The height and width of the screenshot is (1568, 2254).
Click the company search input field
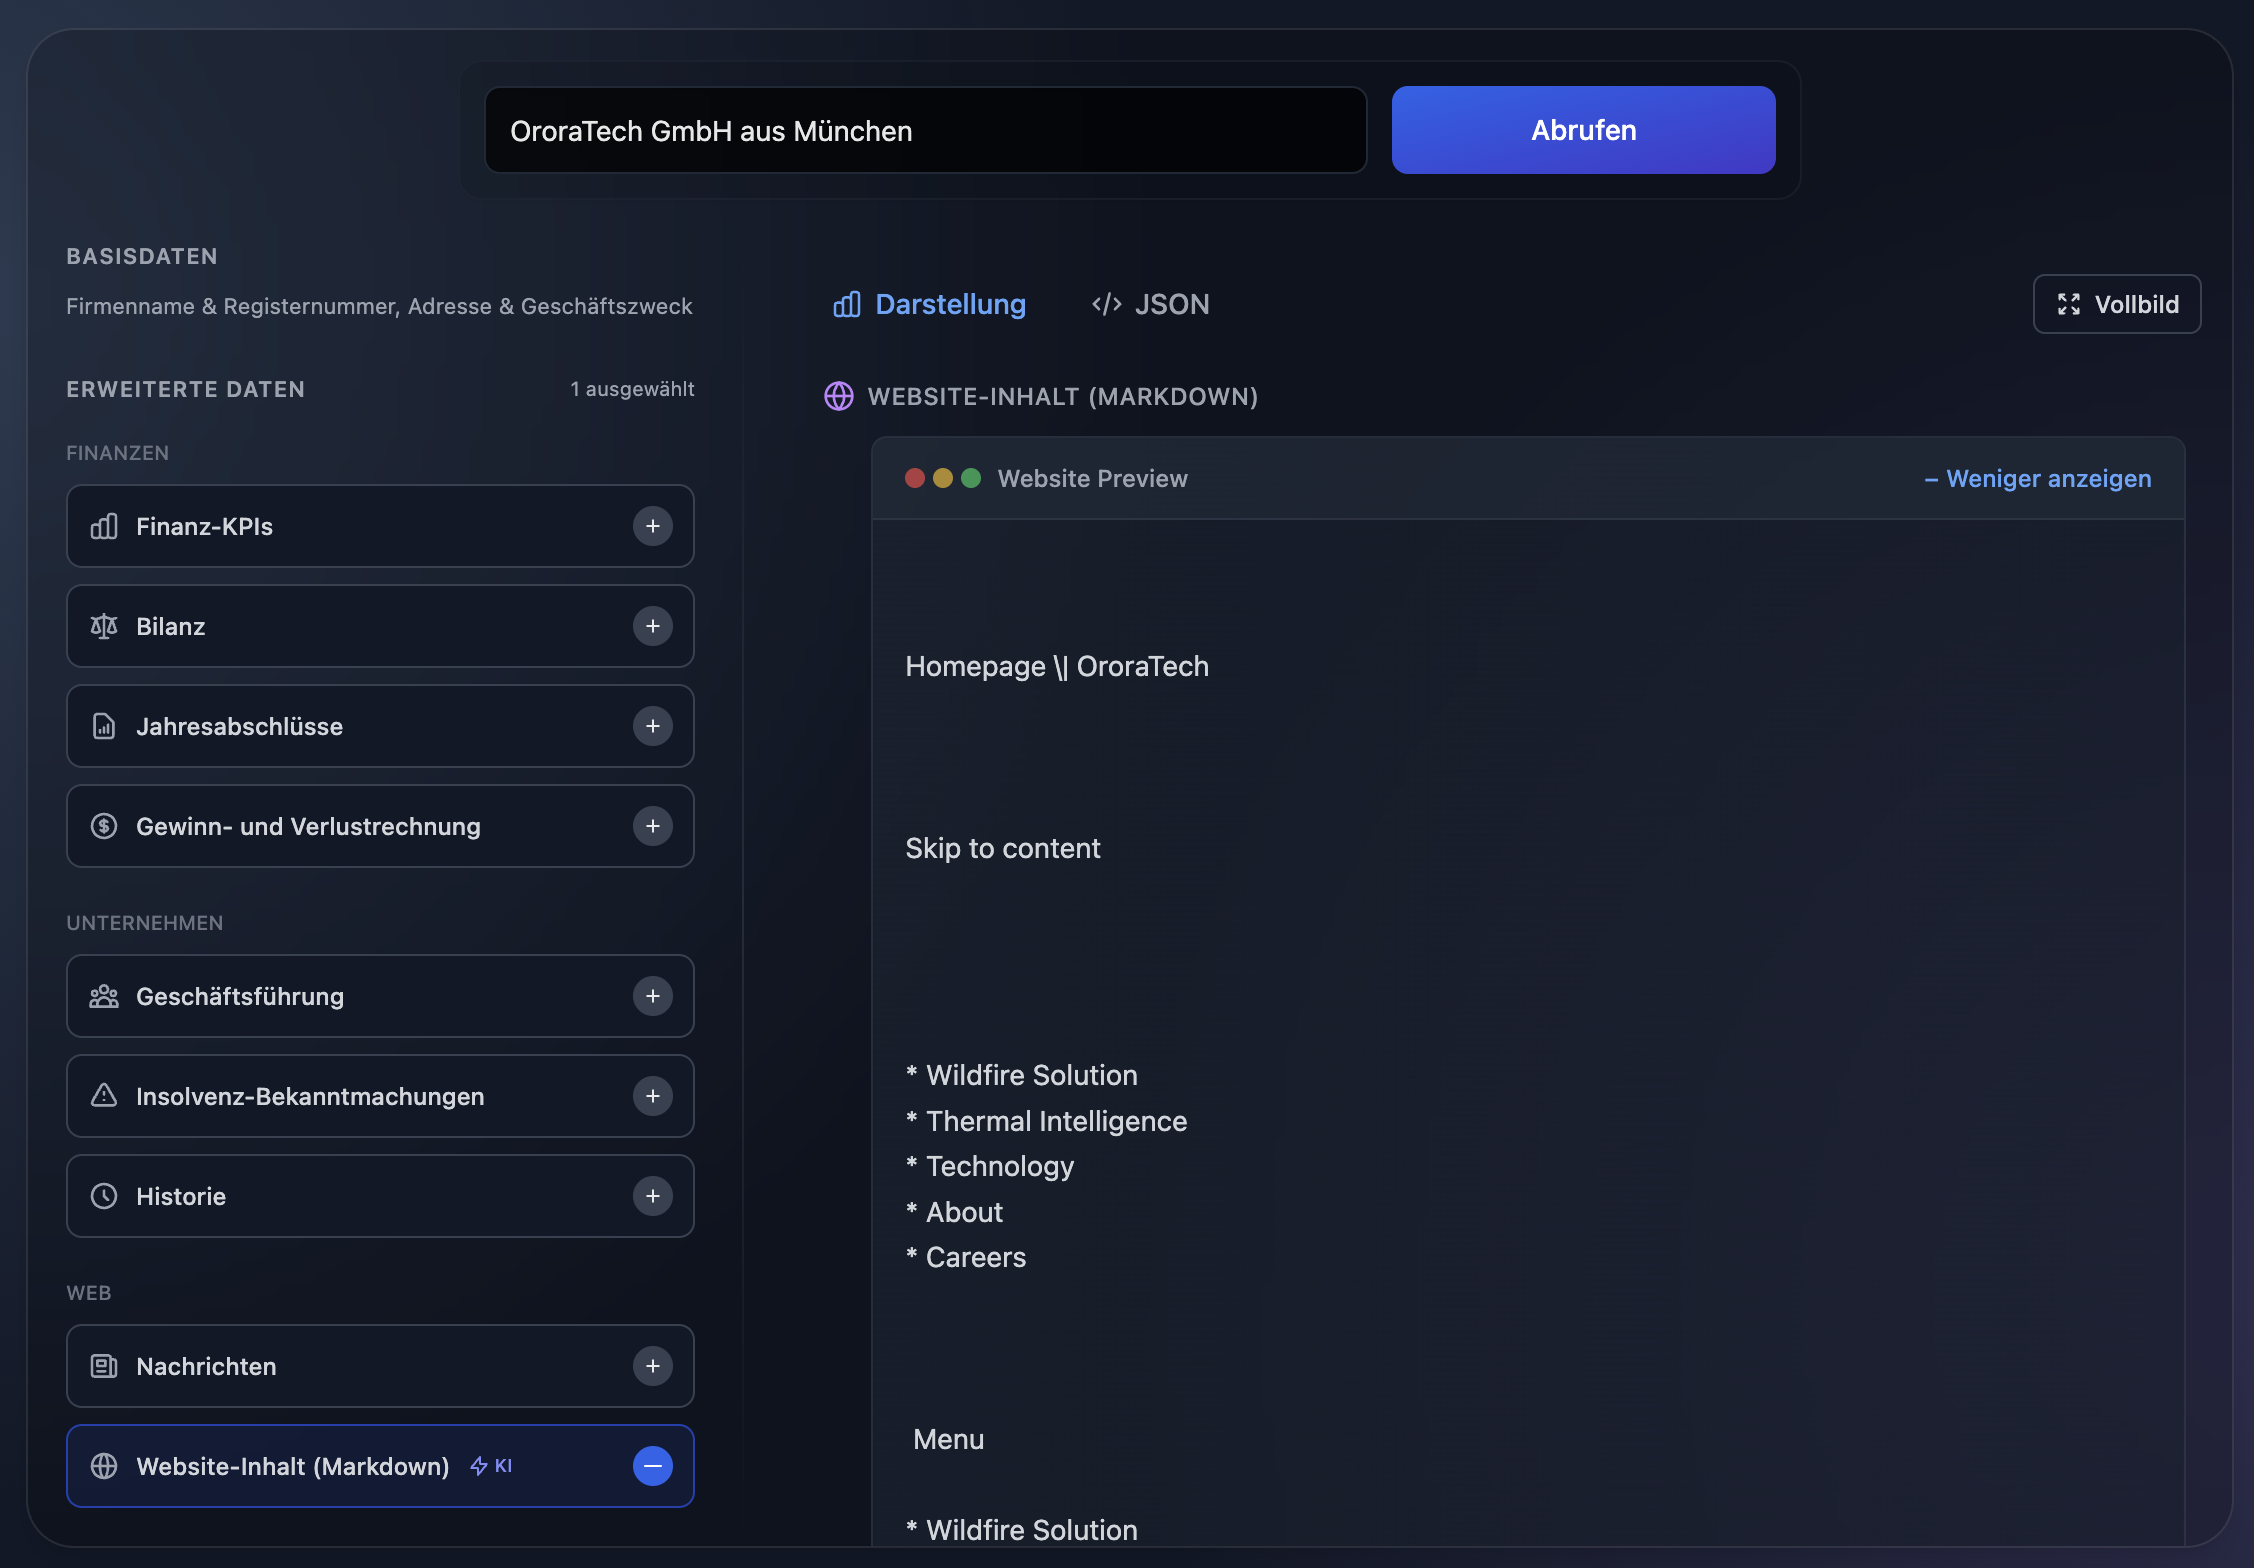pyautogui.click(x=926, y=130)
